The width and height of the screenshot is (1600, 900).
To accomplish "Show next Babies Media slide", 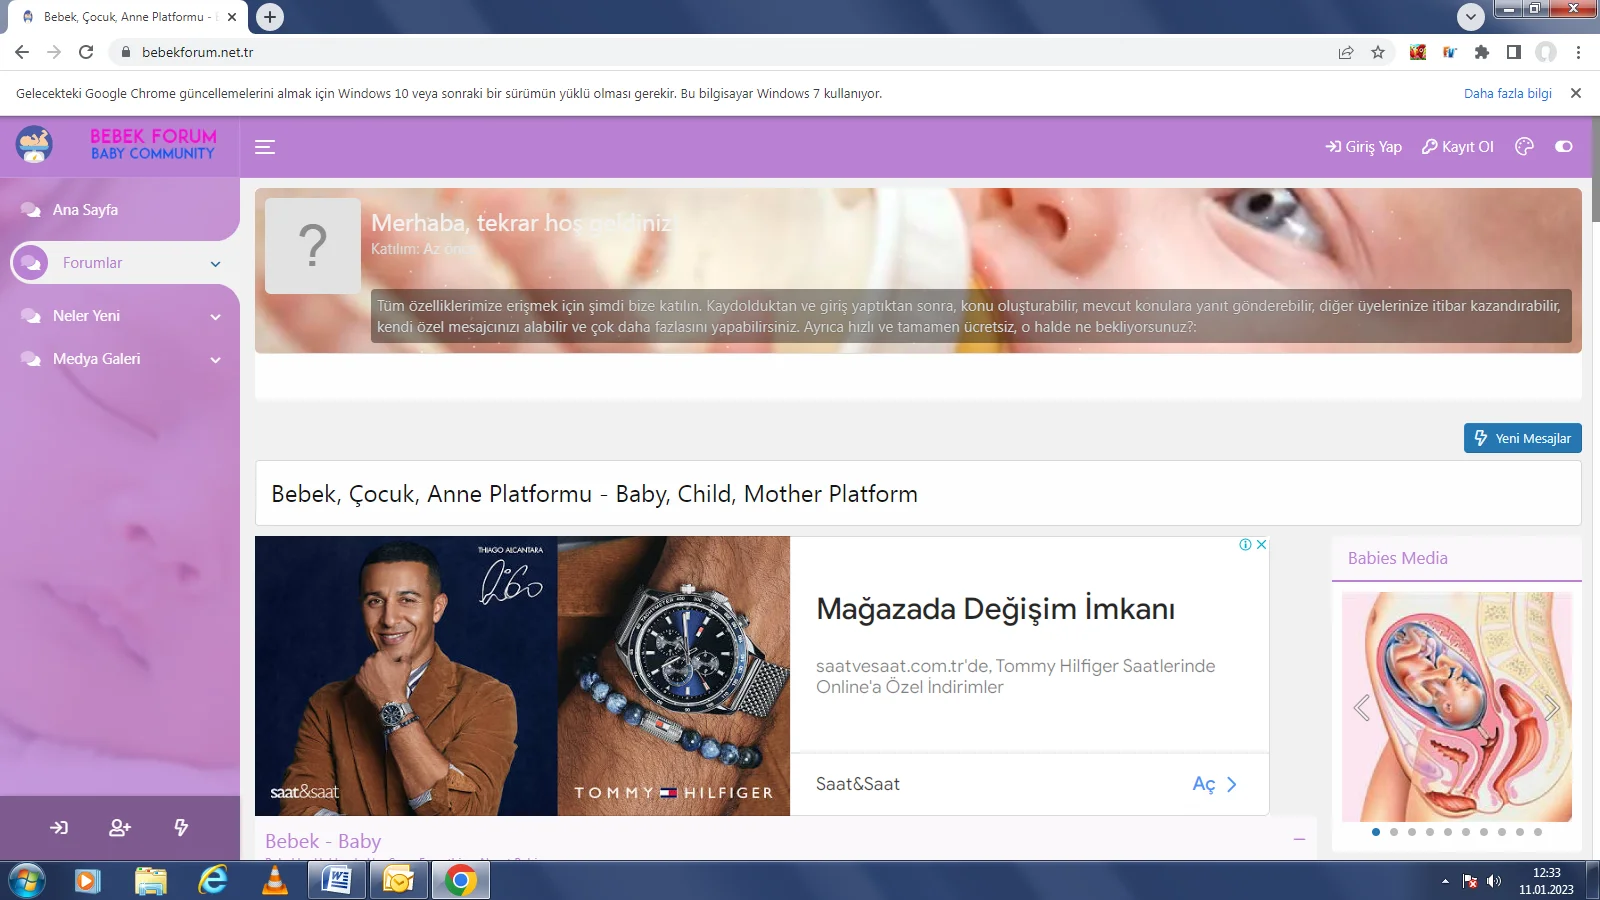I will [1552, 708].
